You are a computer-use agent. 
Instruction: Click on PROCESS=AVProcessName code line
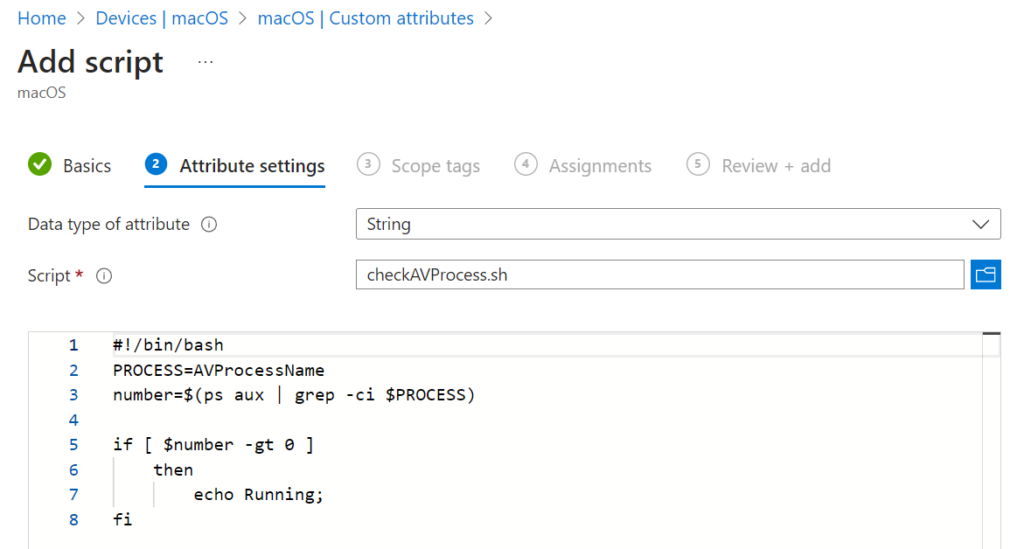[219, 370]
